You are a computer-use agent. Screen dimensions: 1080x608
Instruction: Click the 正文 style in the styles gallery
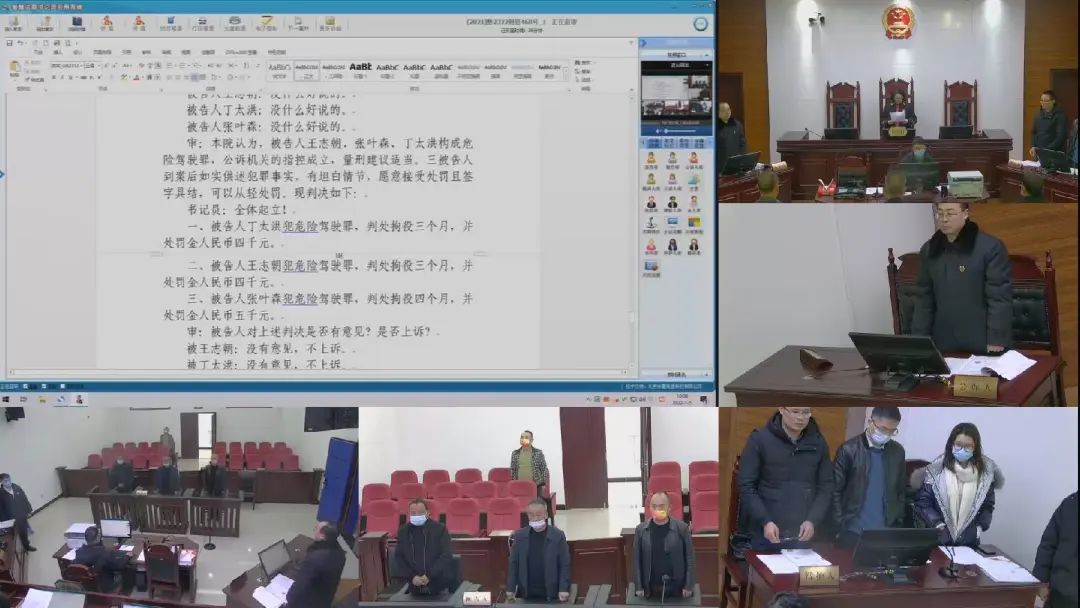tap(305, 68)
